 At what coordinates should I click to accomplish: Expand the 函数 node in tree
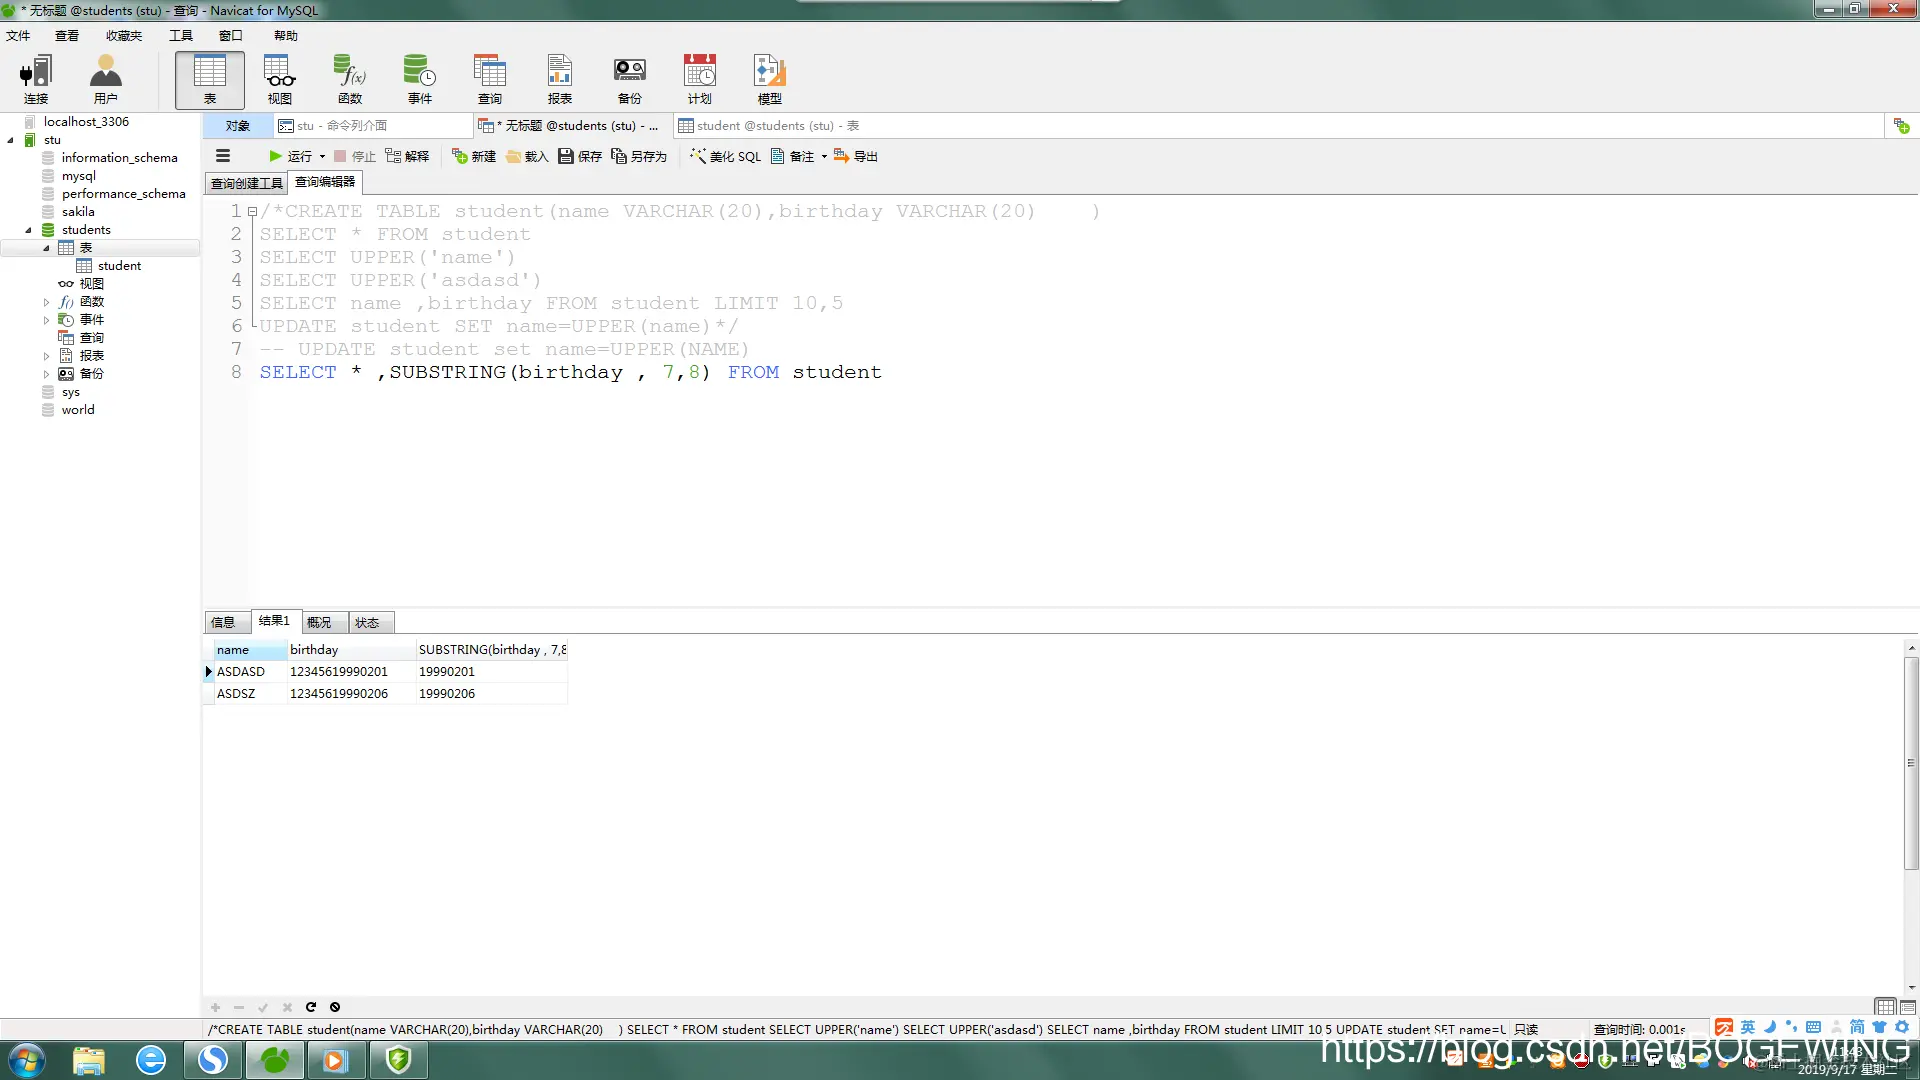pyautogui.click(x=46, y=302)
